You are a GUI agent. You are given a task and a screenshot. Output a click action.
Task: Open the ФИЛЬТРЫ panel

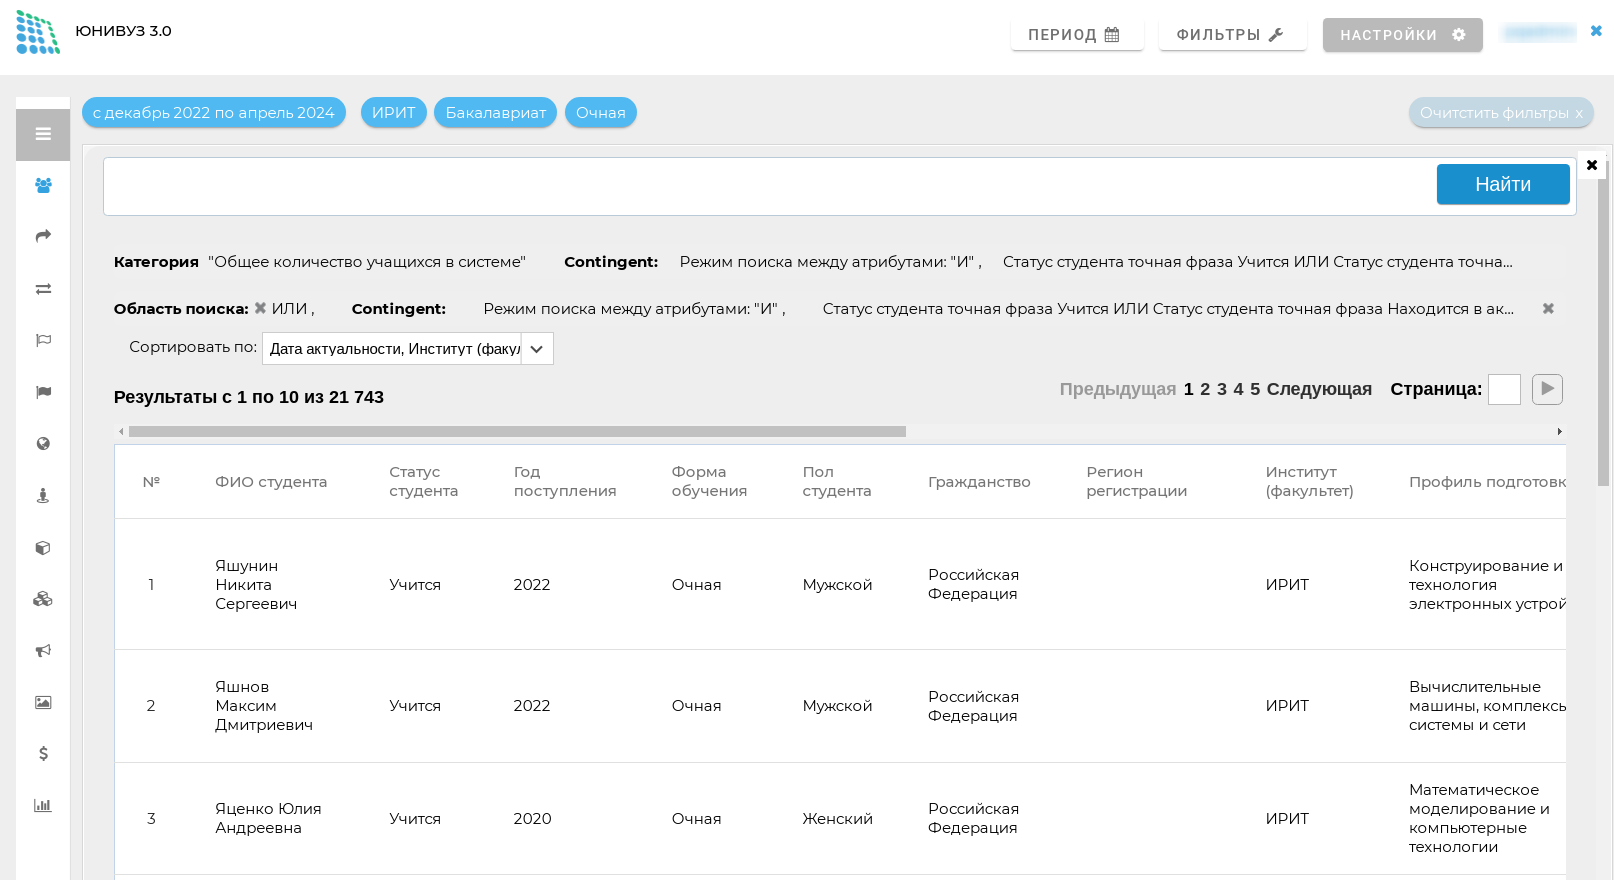[x=1232, y=34]
